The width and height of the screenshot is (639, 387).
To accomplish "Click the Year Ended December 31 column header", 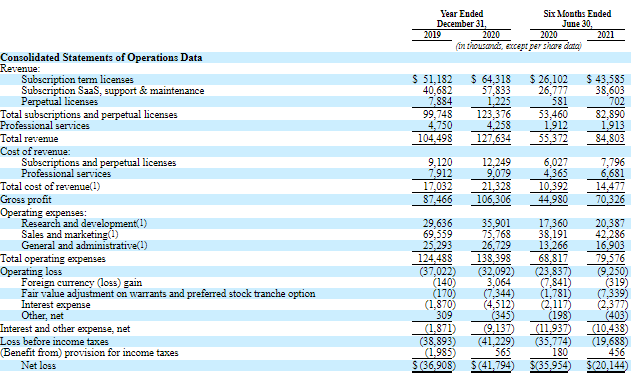I will (x=461, y=19).
